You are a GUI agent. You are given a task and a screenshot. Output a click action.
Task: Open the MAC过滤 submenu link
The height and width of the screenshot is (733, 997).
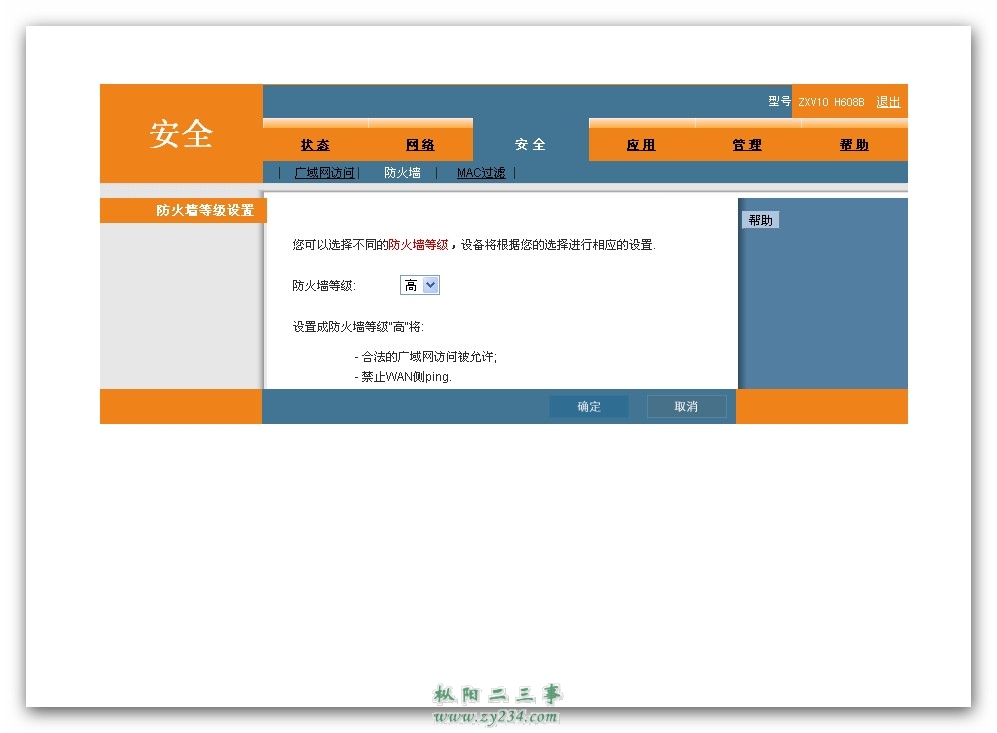[x=481, y=172]
